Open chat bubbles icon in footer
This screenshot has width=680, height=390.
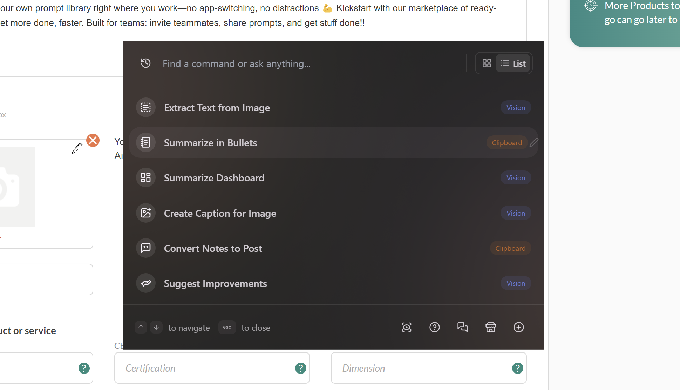coord(462,328)
